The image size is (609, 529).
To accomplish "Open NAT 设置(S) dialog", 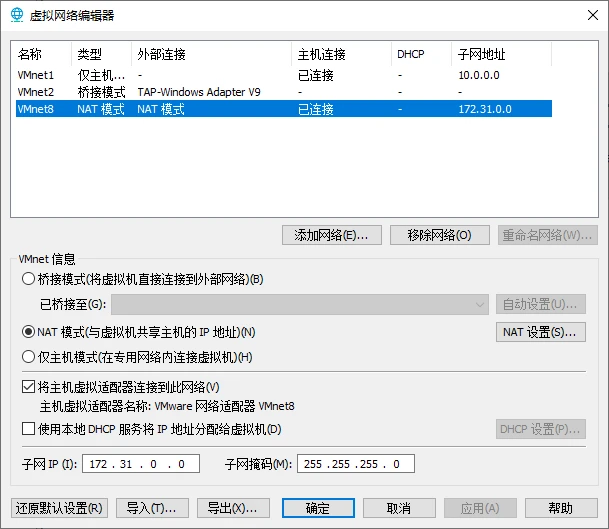I will click(541, 332).
